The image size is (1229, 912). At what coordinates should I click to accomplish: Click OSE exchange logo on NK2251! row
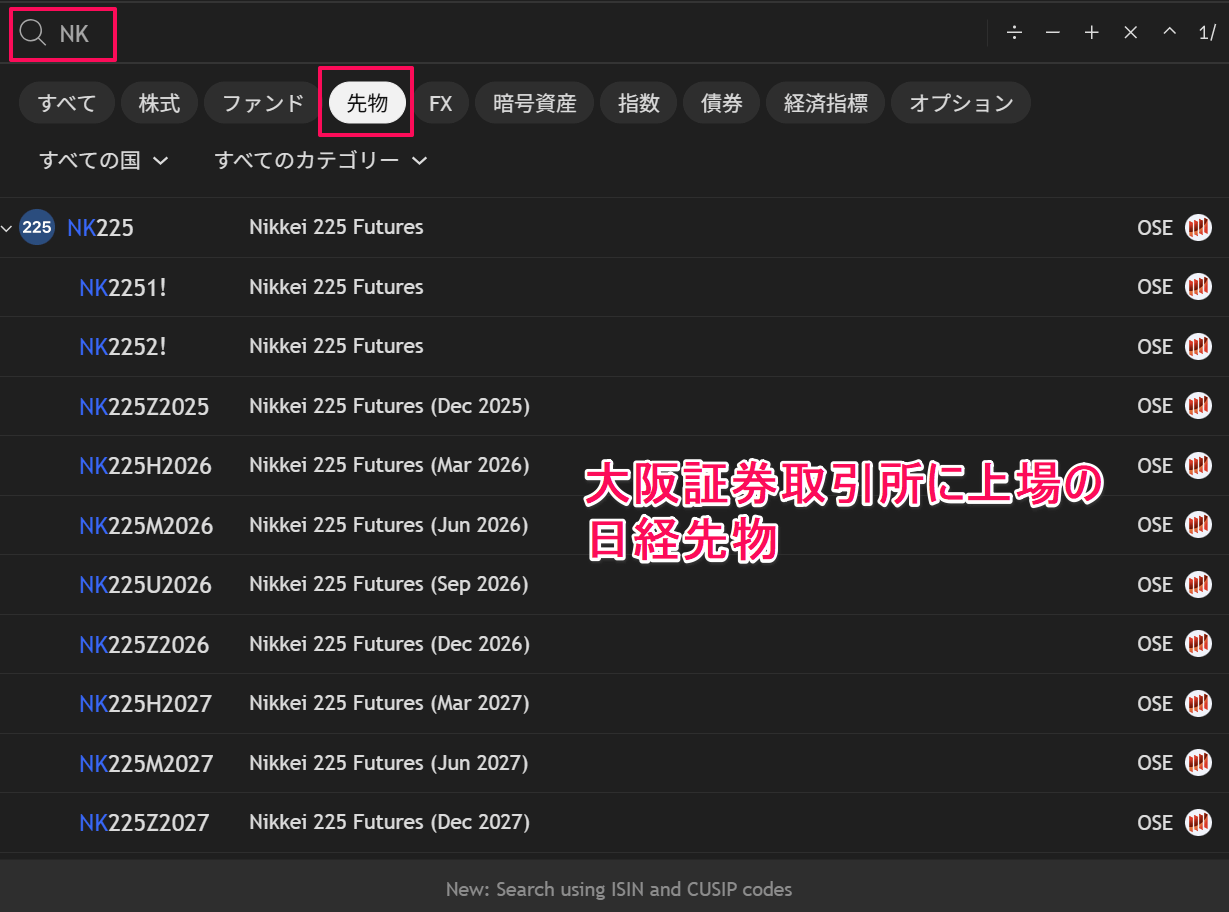pos(1197,287)
